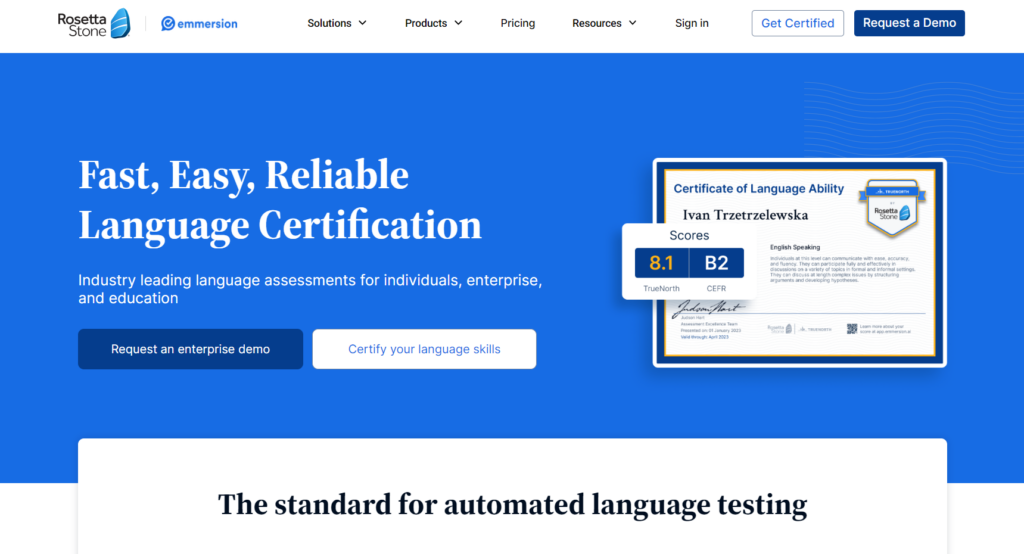Click the English Speaking label on certificate
Viewport: 1024px width, 554px height.
795,247
